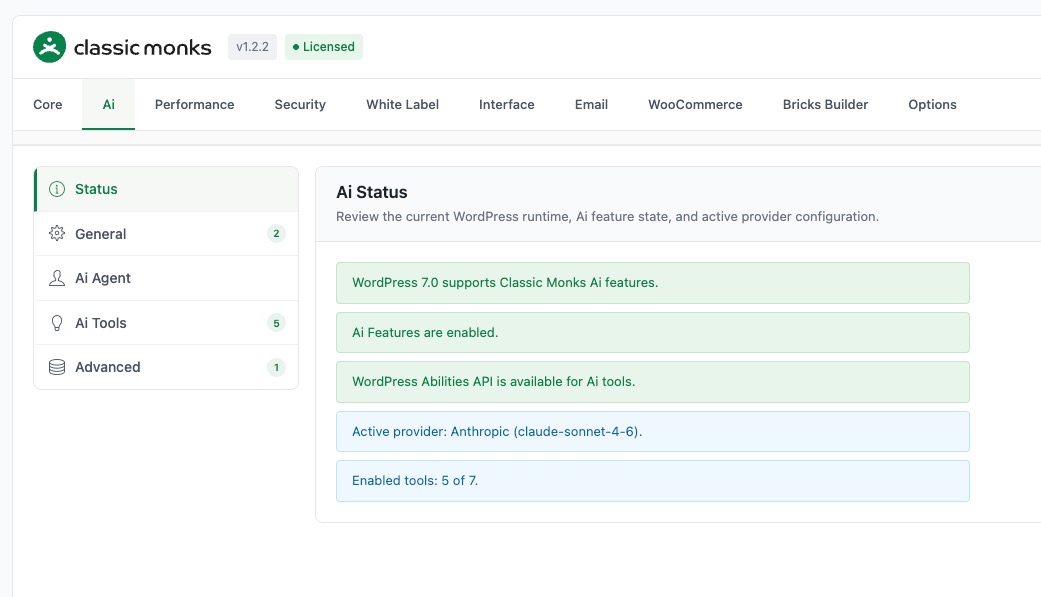Click the General gear icon
The height and width of the screenshot is (597, 1041).
tap(57, 234)
